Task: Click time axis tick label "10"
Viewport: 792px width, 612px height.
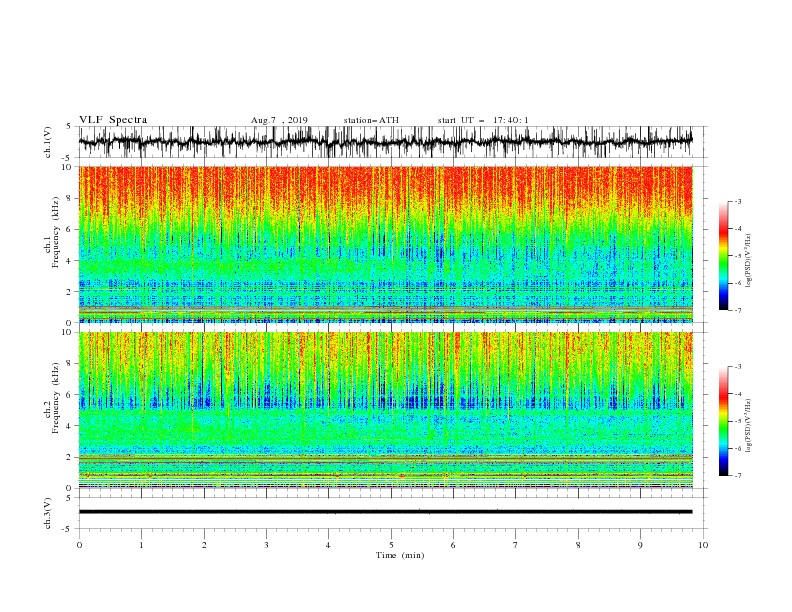Action: [703, 545]
